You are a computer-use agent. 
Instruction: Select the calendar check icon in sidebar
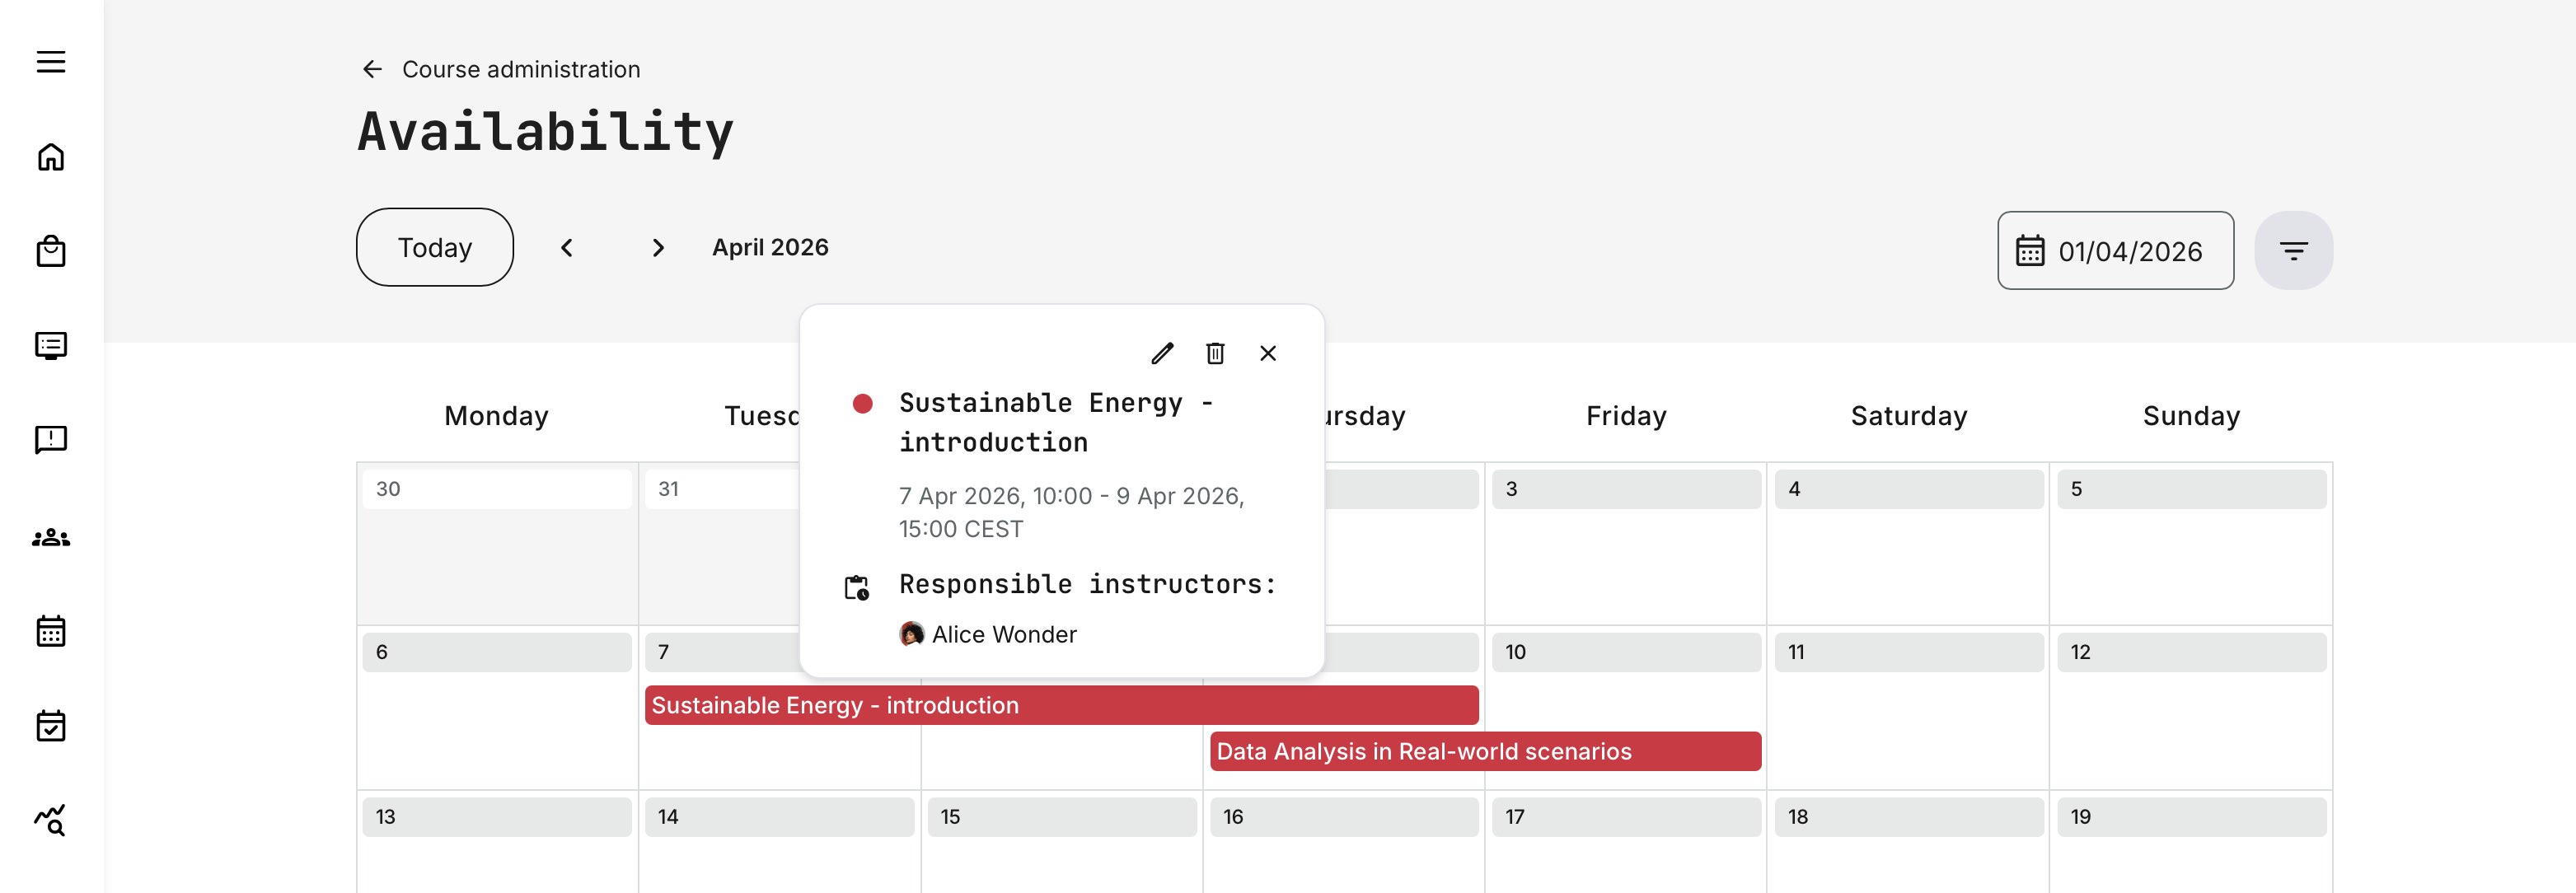pyautogui.click(x=52, y=726)
